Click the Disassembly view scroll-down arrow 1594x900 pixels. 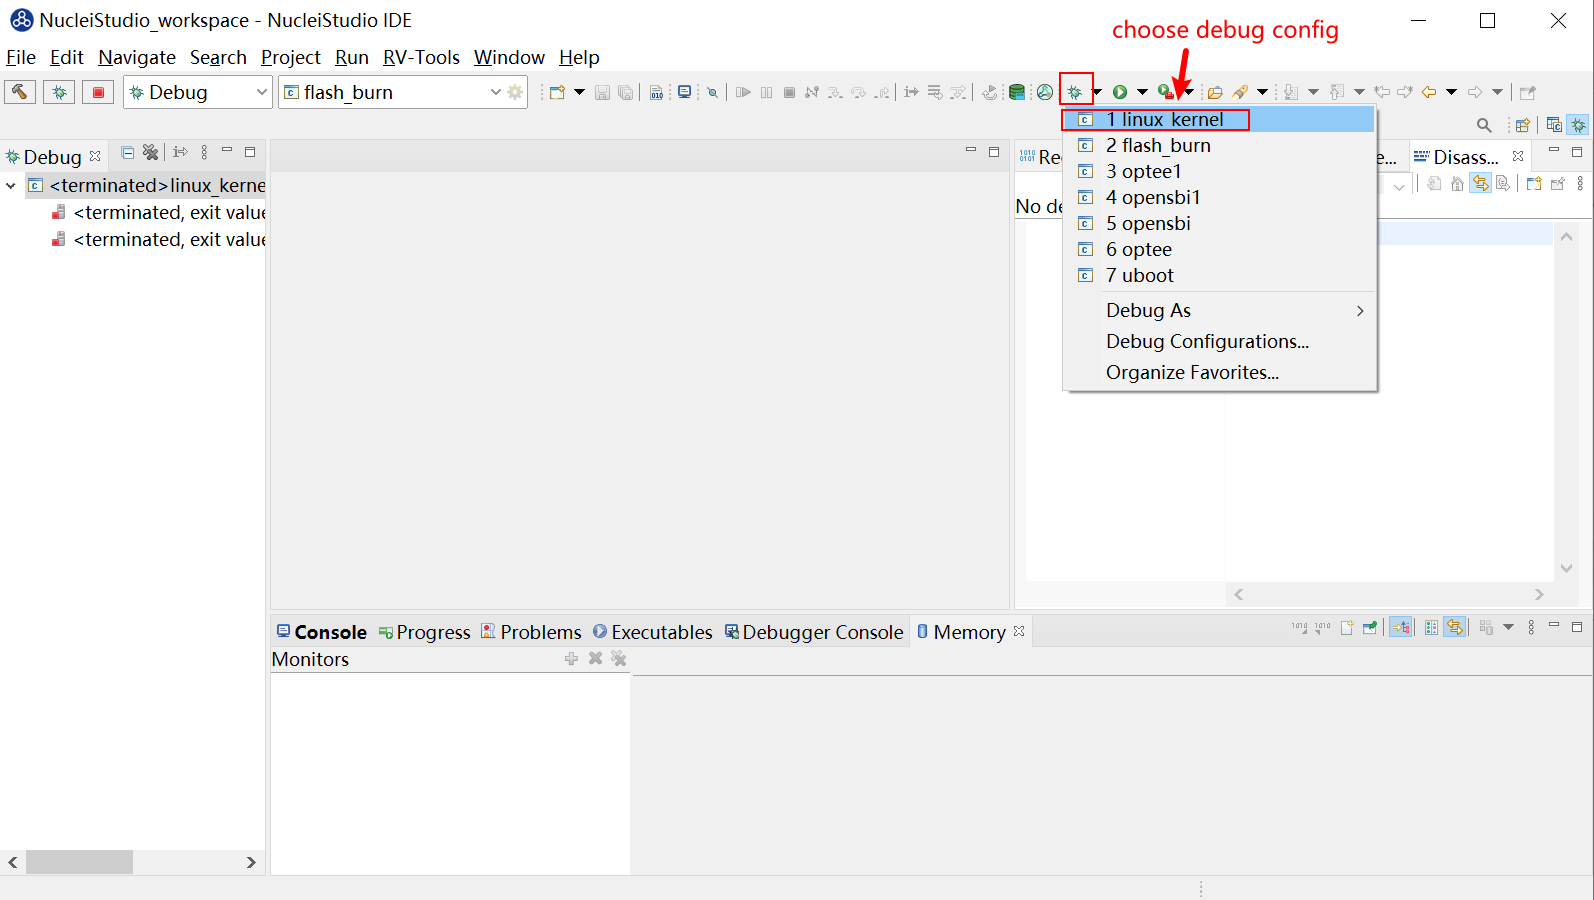1566,569
